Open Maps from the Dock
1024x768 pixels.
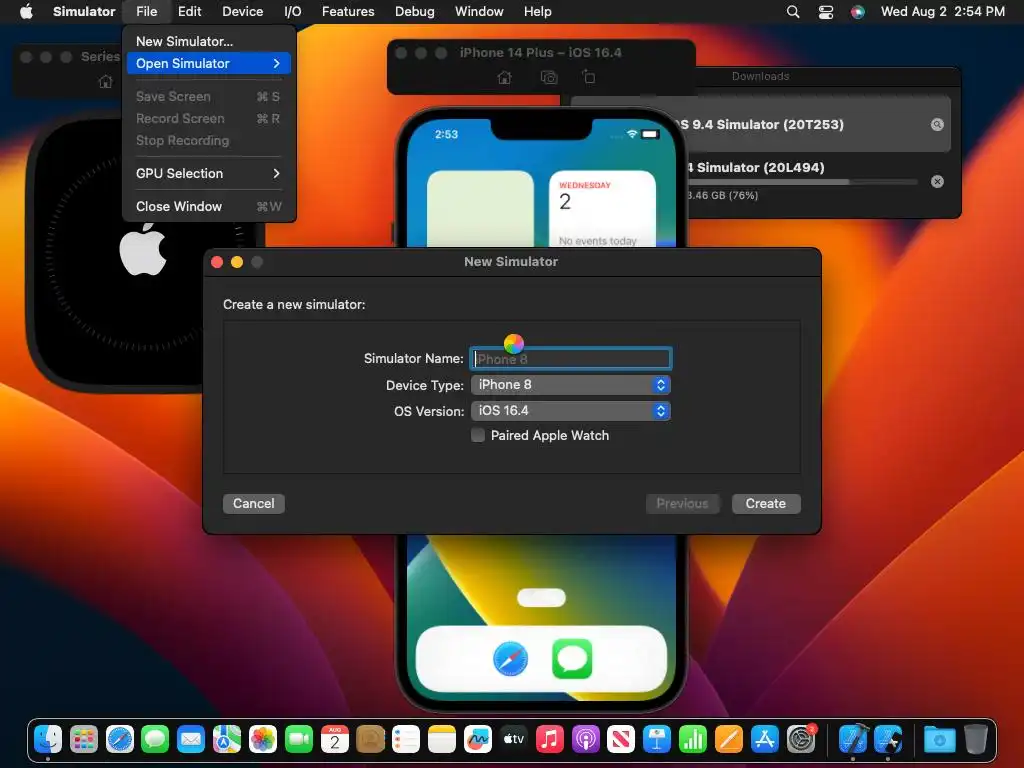pos(227,739)
